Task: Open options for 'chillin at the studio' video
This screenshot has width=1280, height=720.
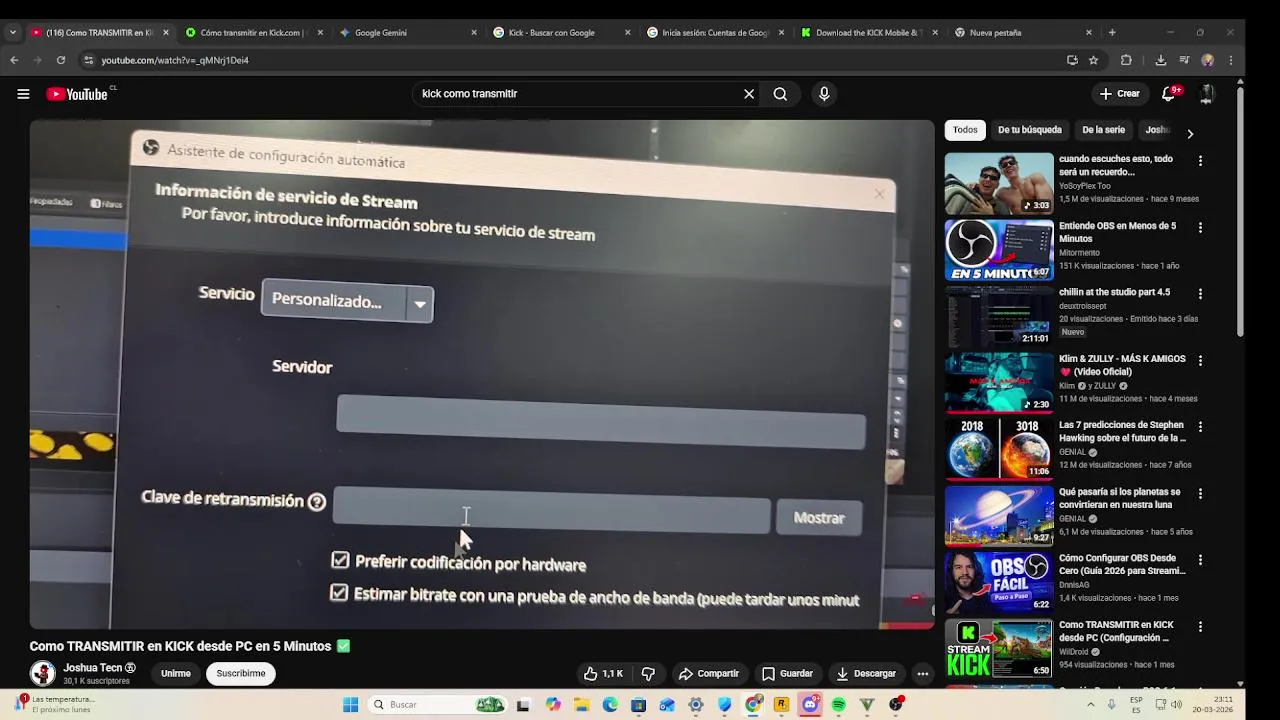Action: click(x=1200, y=294)
